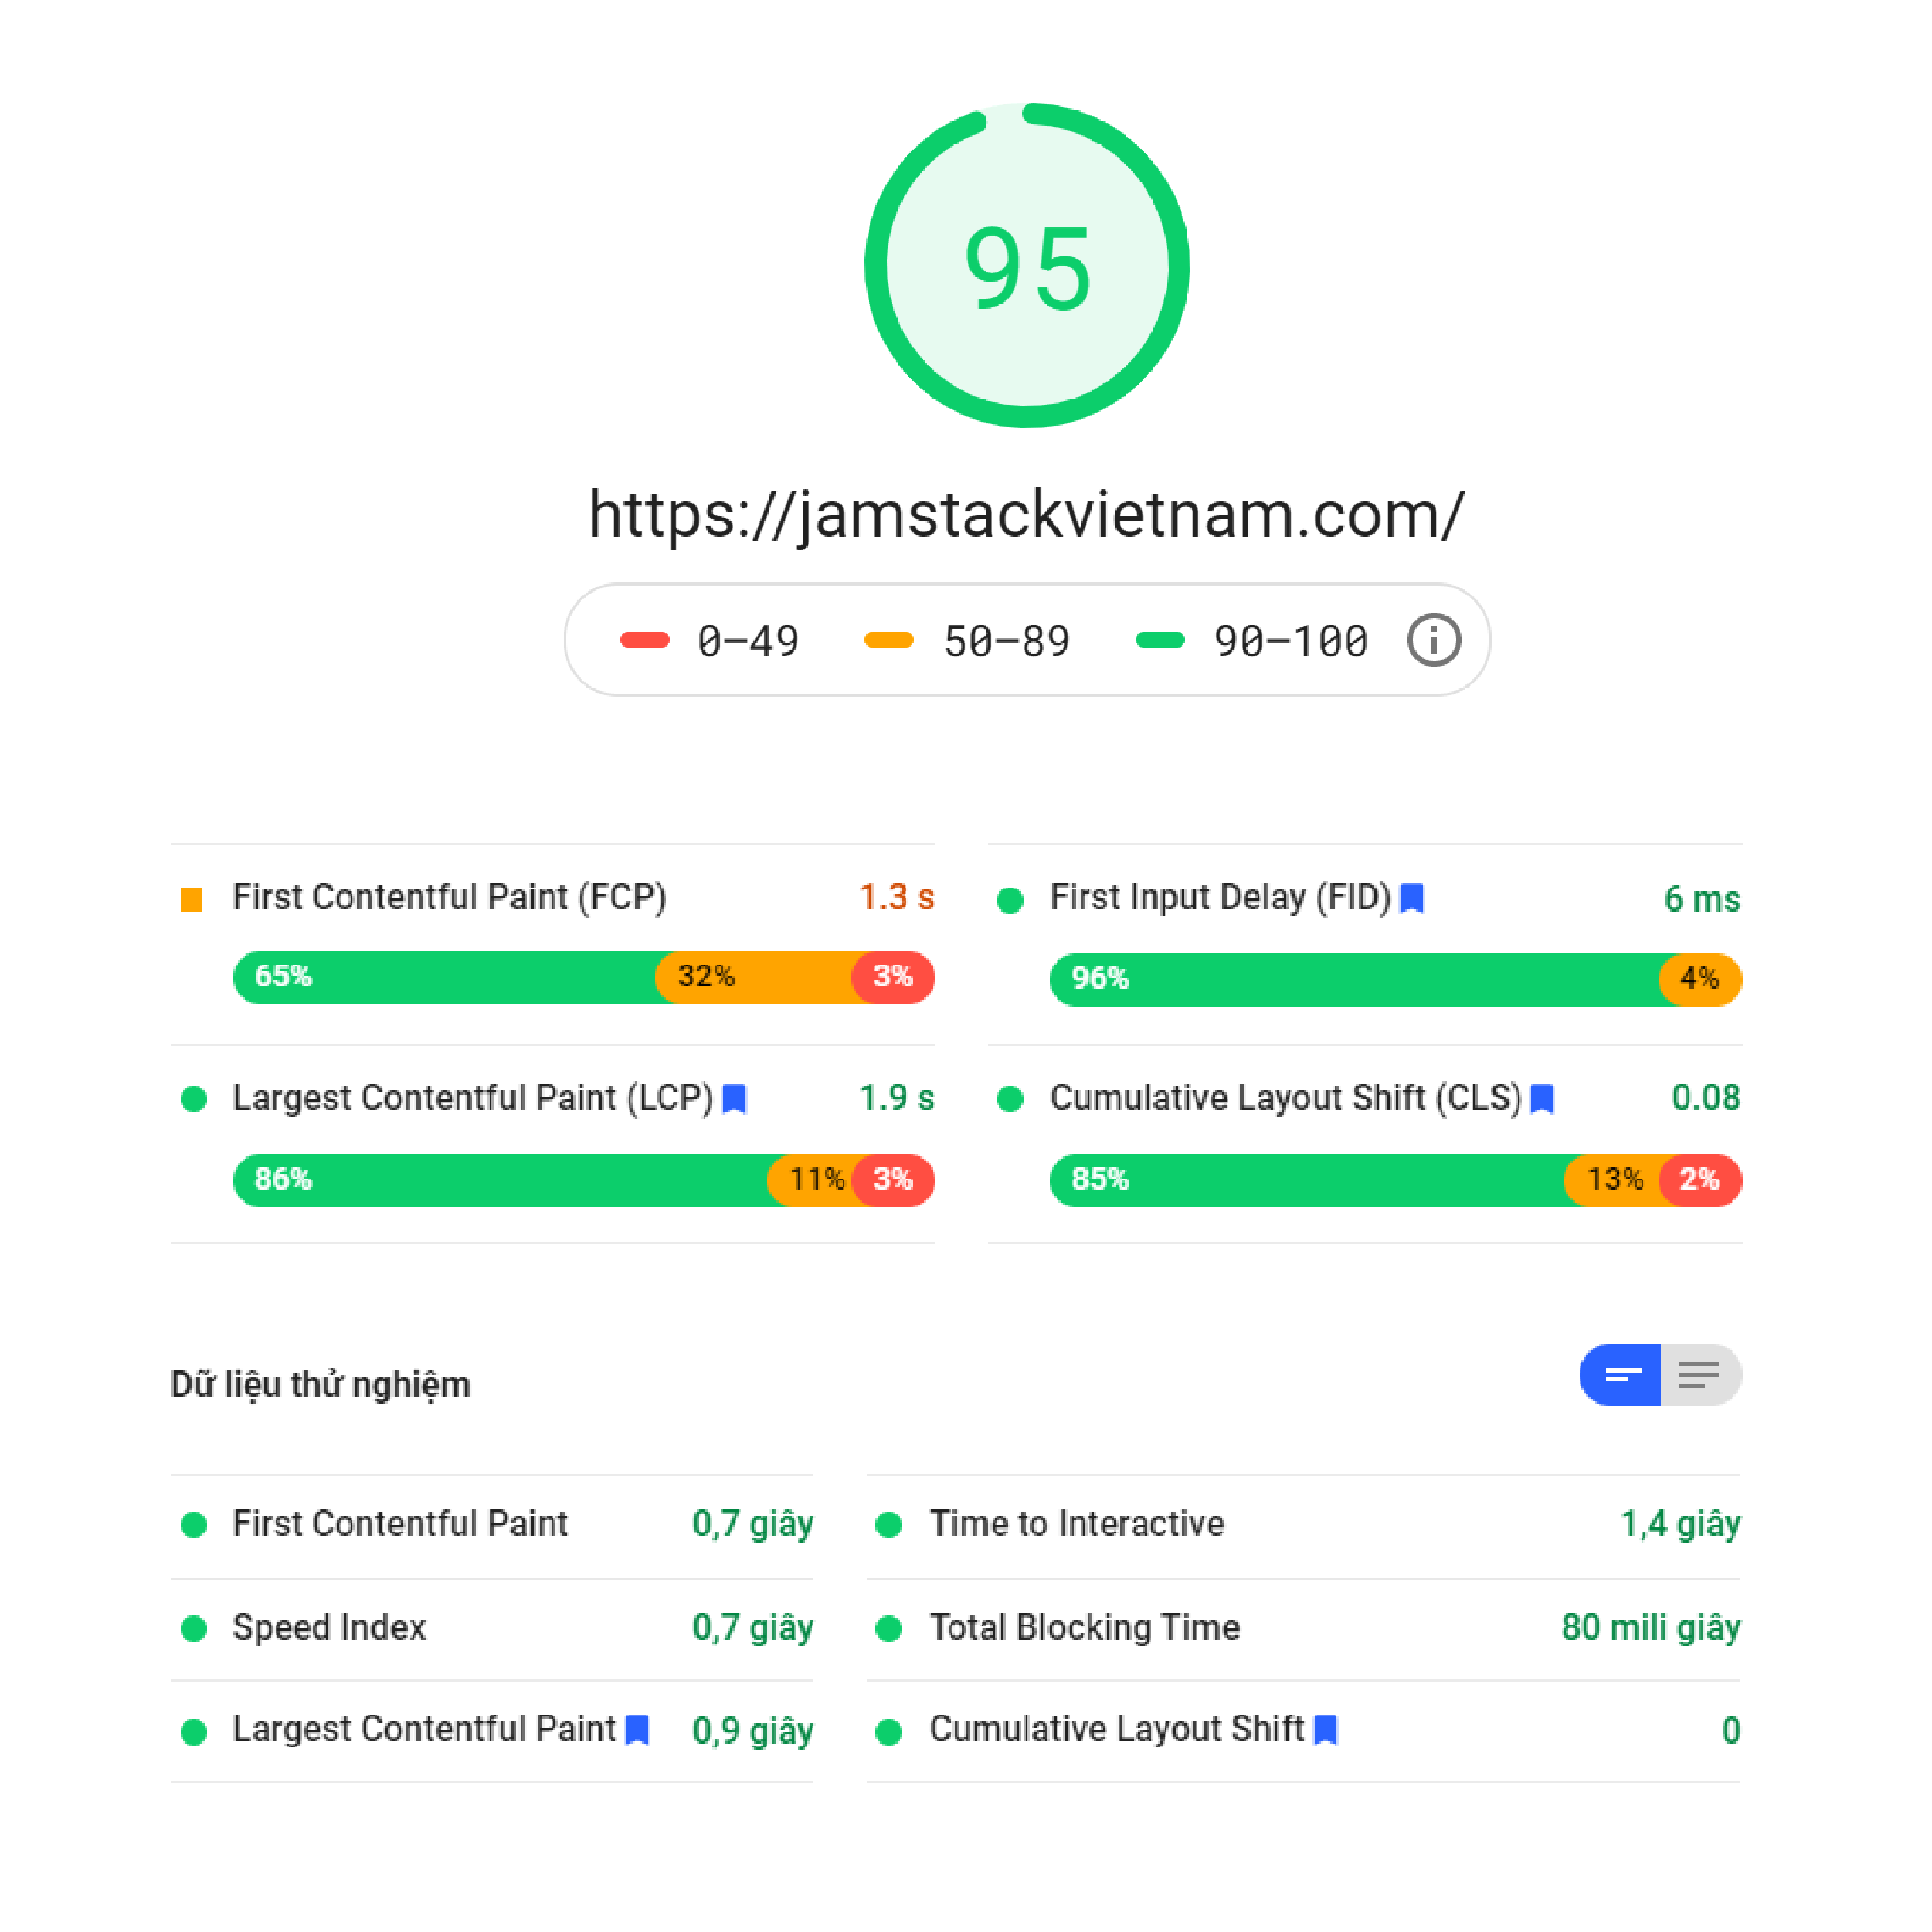Click green dot next to Total Blocking Time
This screenshot has height=1932, width=1932.
tap(888, 1629)
